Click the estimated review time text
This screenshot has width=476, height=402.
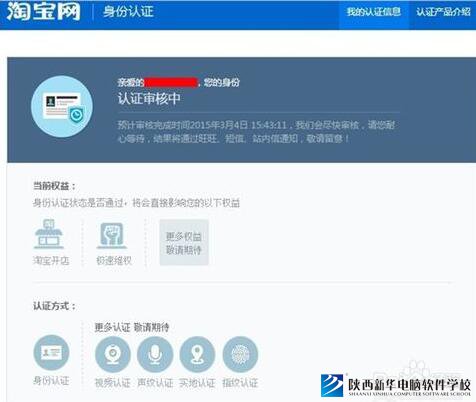(256, 132)
